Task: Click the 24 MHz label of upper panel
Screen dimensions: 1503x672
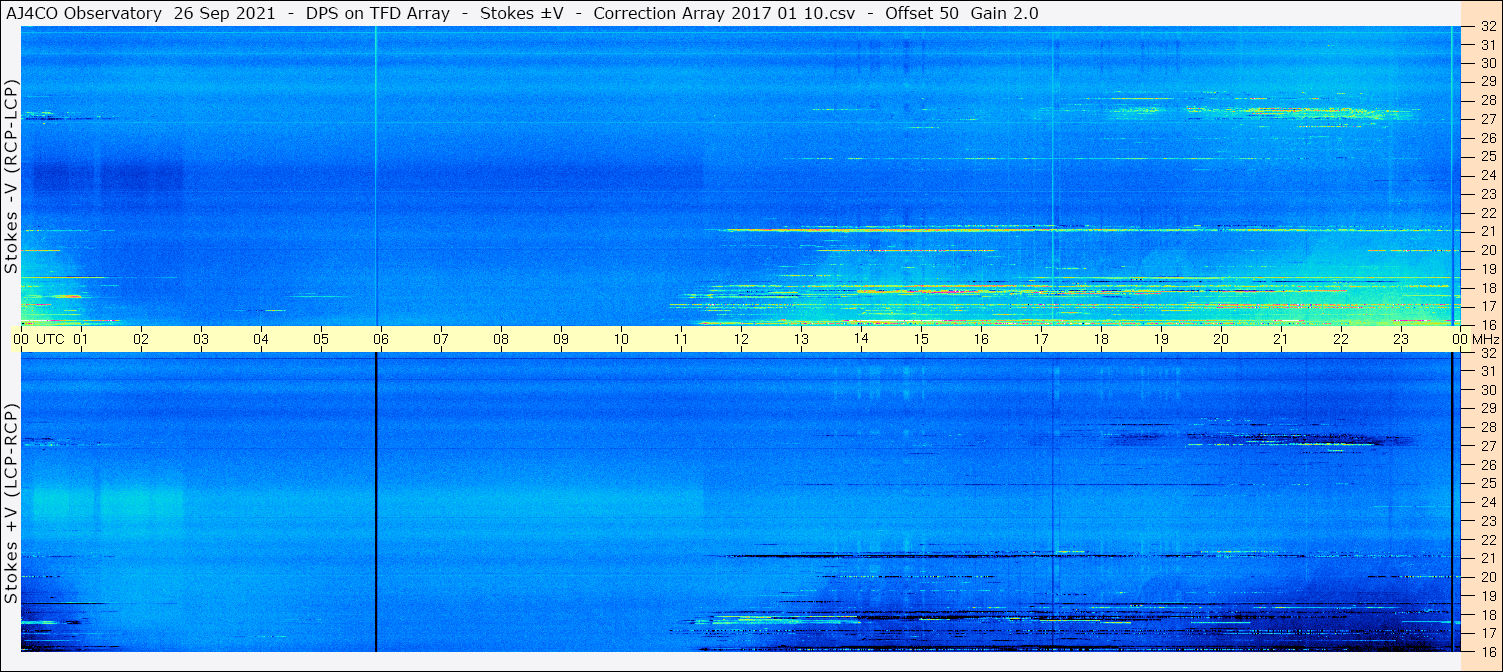Action: pyautogui.click(x=1487, y=175)
